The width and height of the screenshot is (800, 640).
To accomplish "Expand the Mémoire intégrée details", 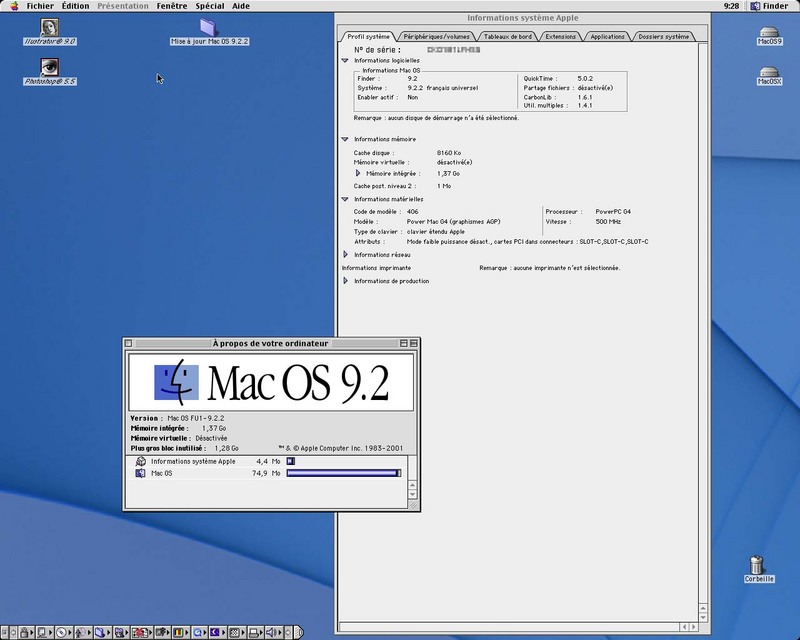I will pyautogui.click(x=358, y=174).
